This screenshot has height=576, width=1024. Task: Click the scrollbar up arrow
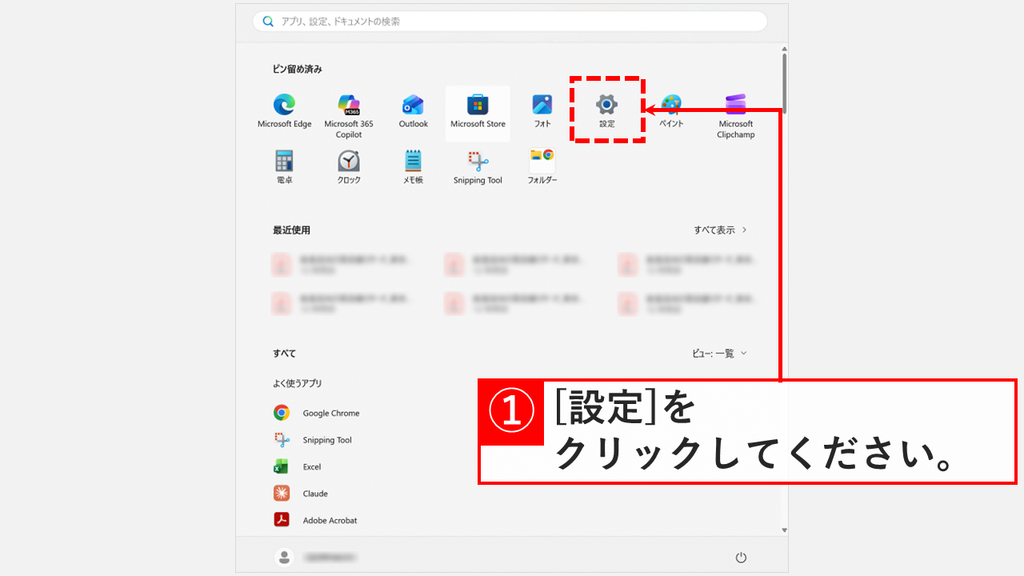click(x=784, y=49)
